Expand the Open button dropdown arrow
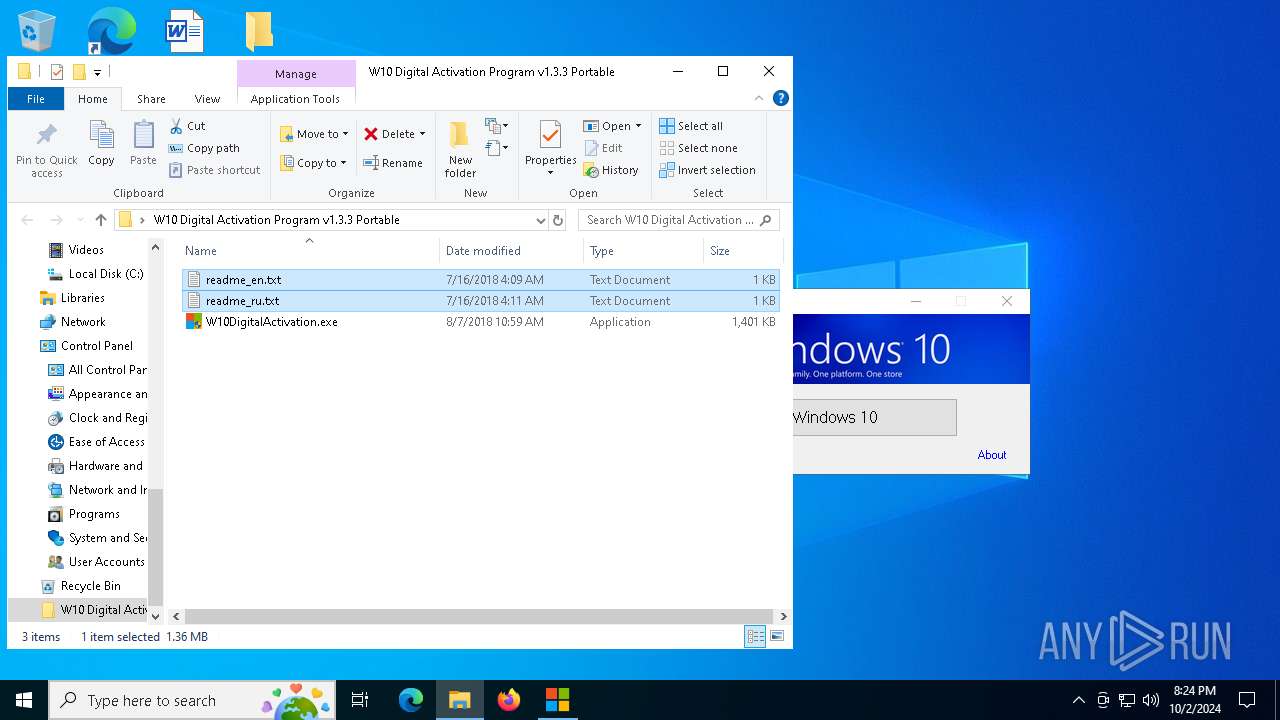This screenshot has width=1280, height=720. pos(638,126)
